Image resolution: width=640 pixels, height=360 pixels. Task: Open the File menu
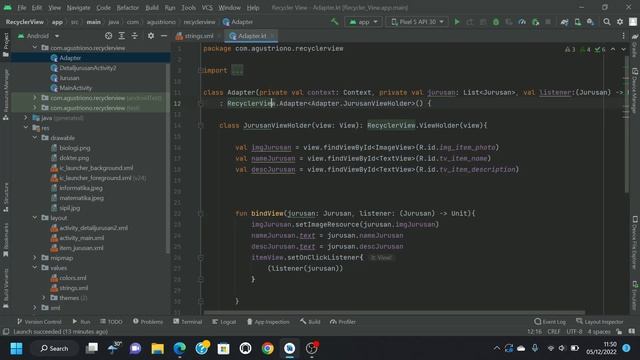click(22, 8)
